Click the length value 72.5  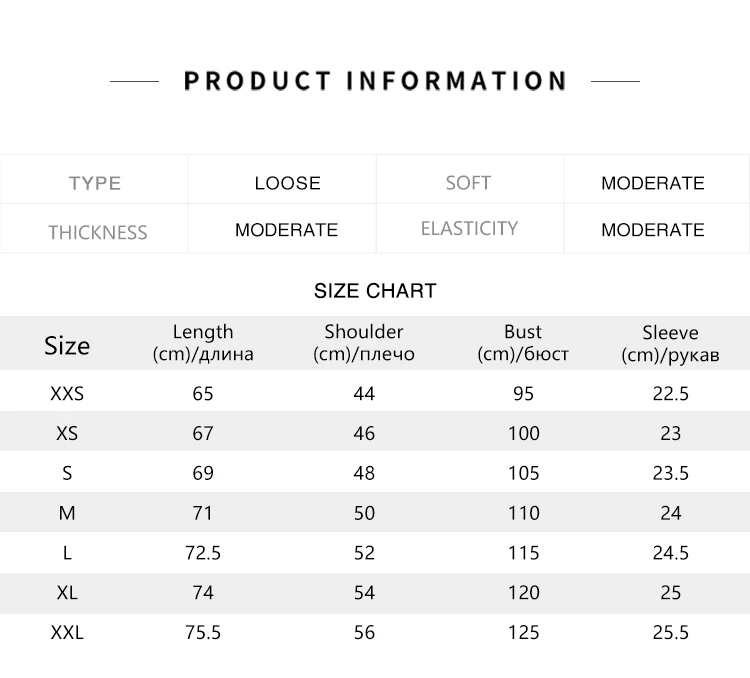click(x=203, y=553)
